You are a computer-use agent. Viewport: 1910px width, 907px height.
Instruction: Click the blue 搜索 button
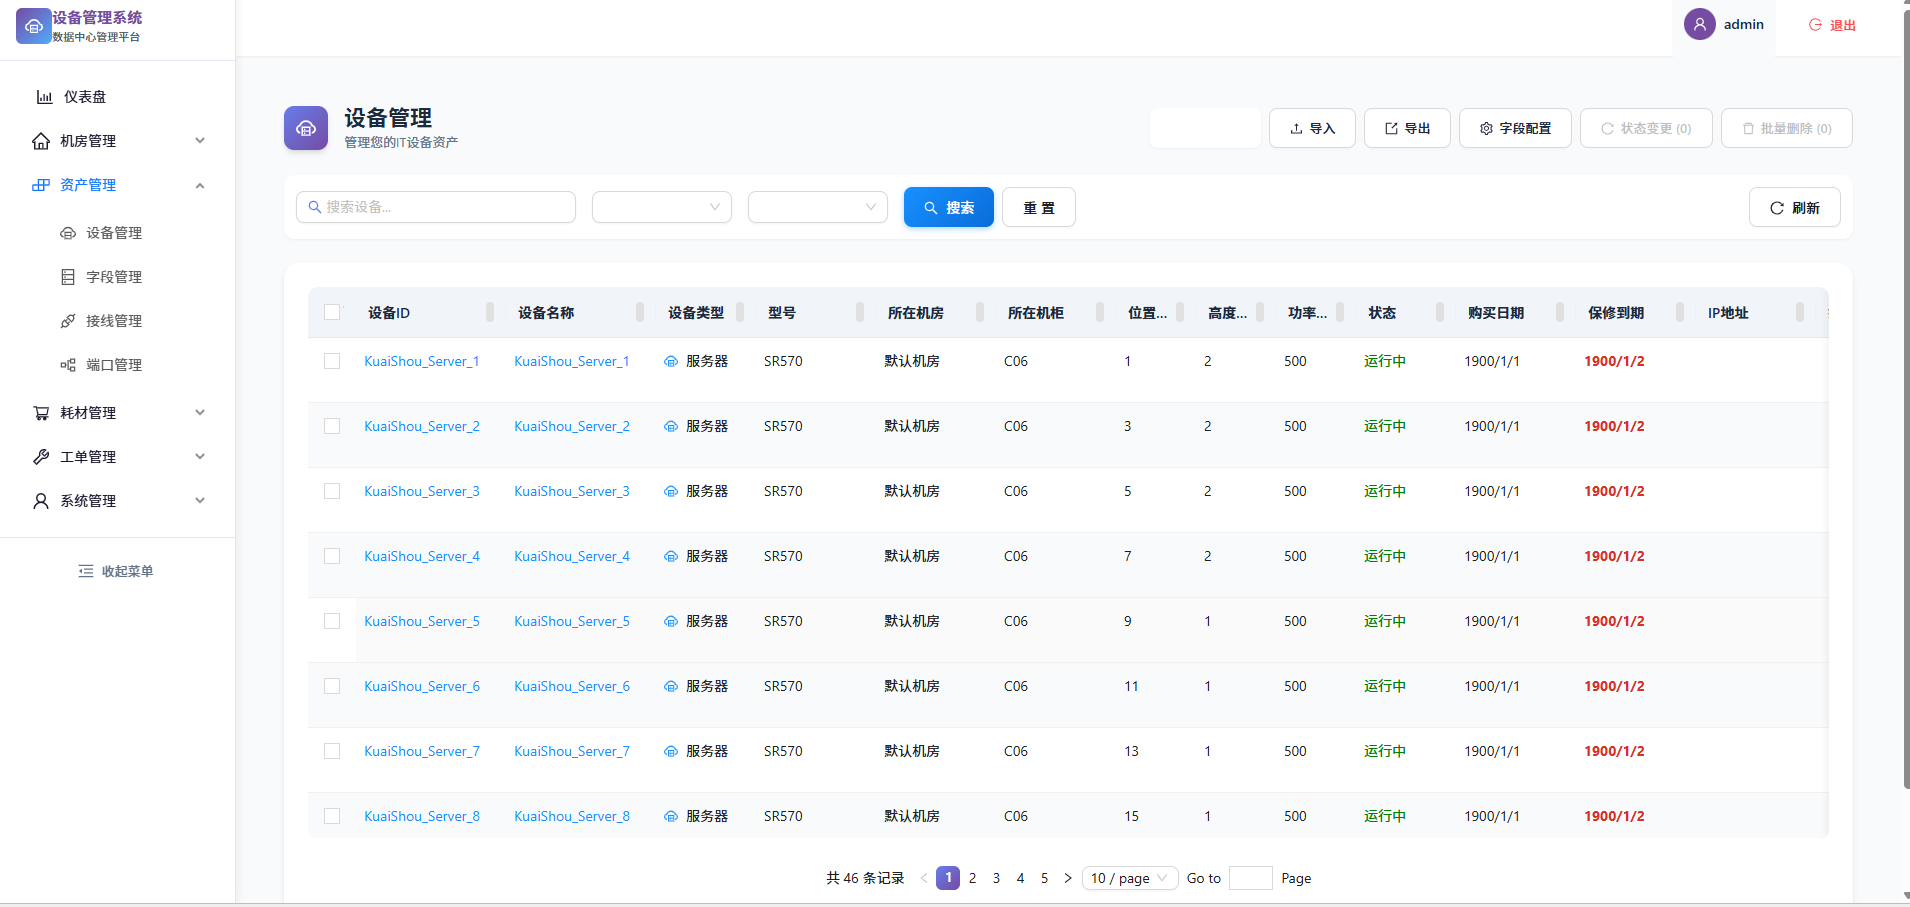pos(949,207)
